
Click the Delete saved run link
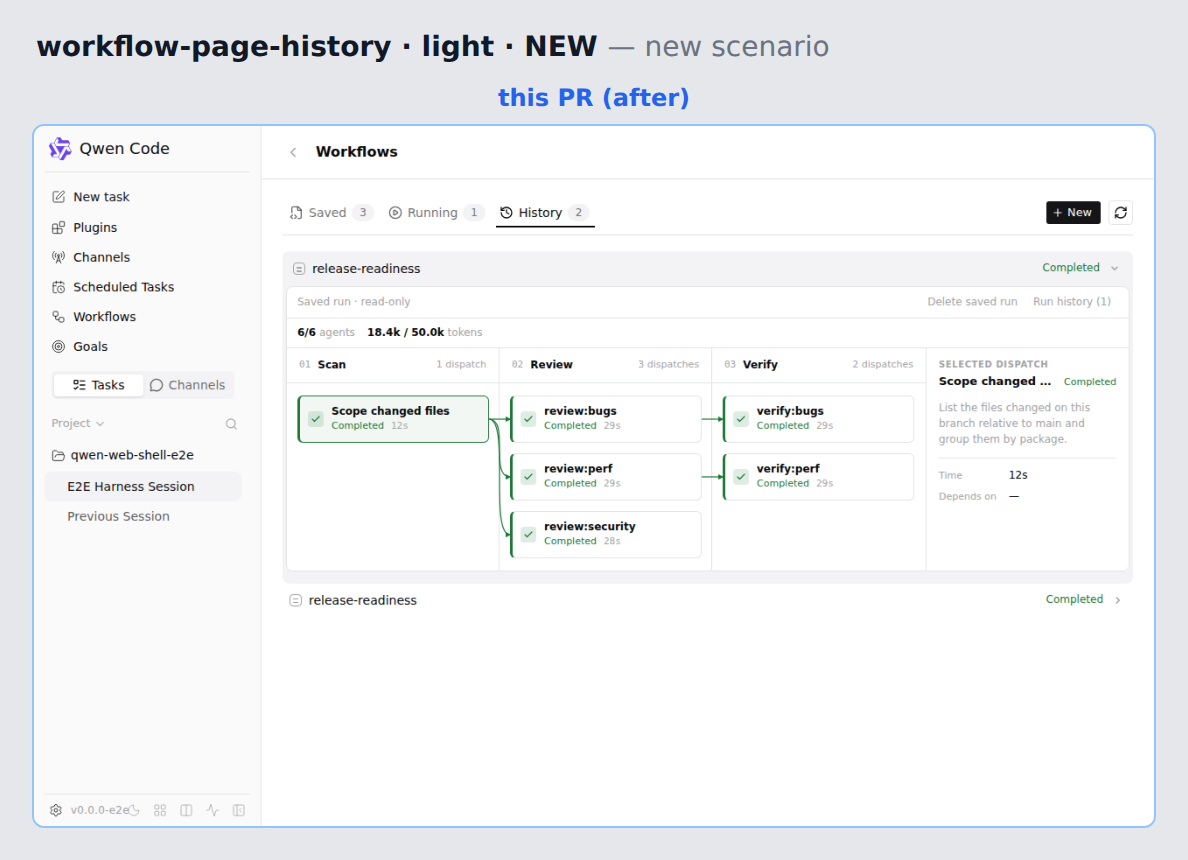point(972,302)
